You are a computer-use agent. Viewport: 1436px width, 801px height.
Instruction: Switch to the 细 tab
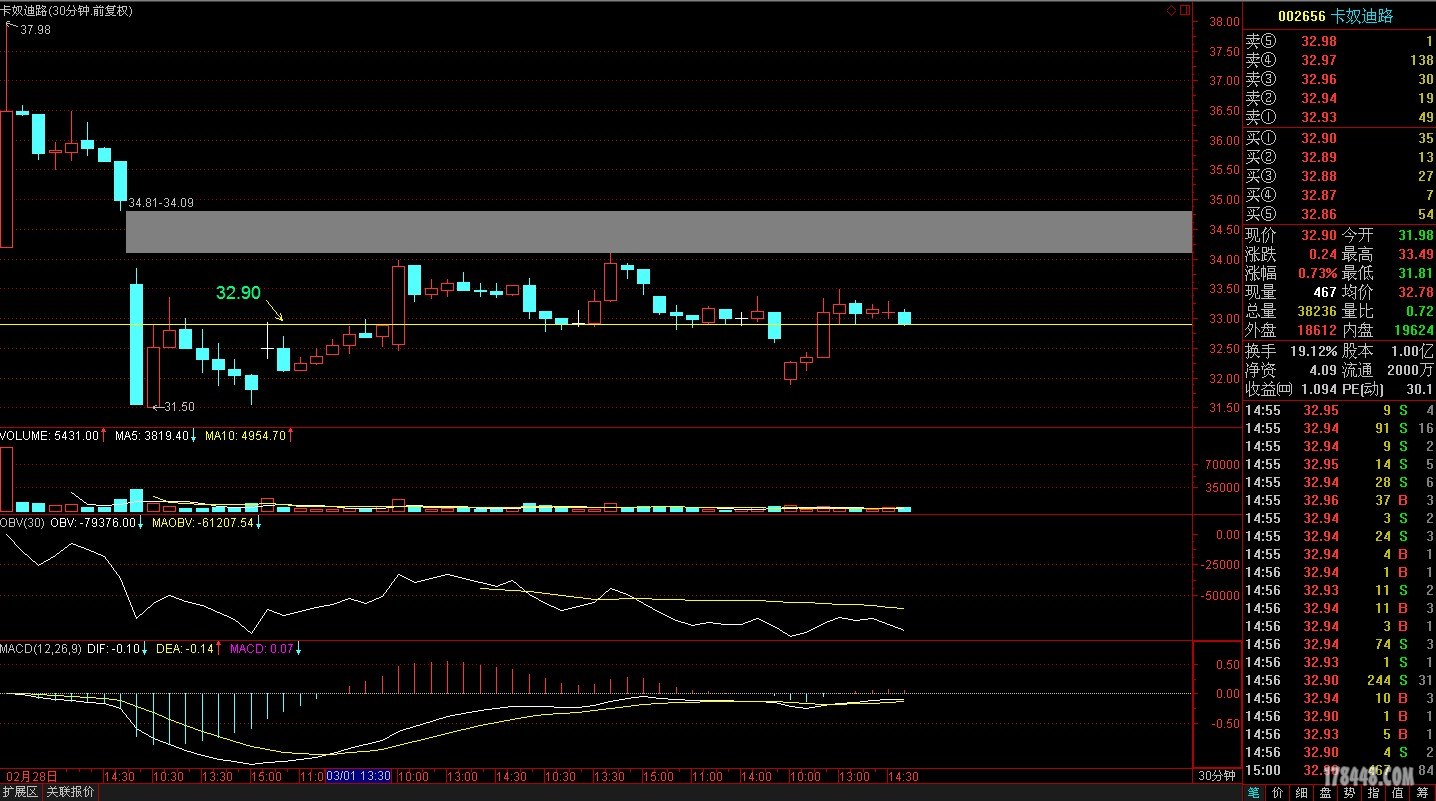[1301, 792]
